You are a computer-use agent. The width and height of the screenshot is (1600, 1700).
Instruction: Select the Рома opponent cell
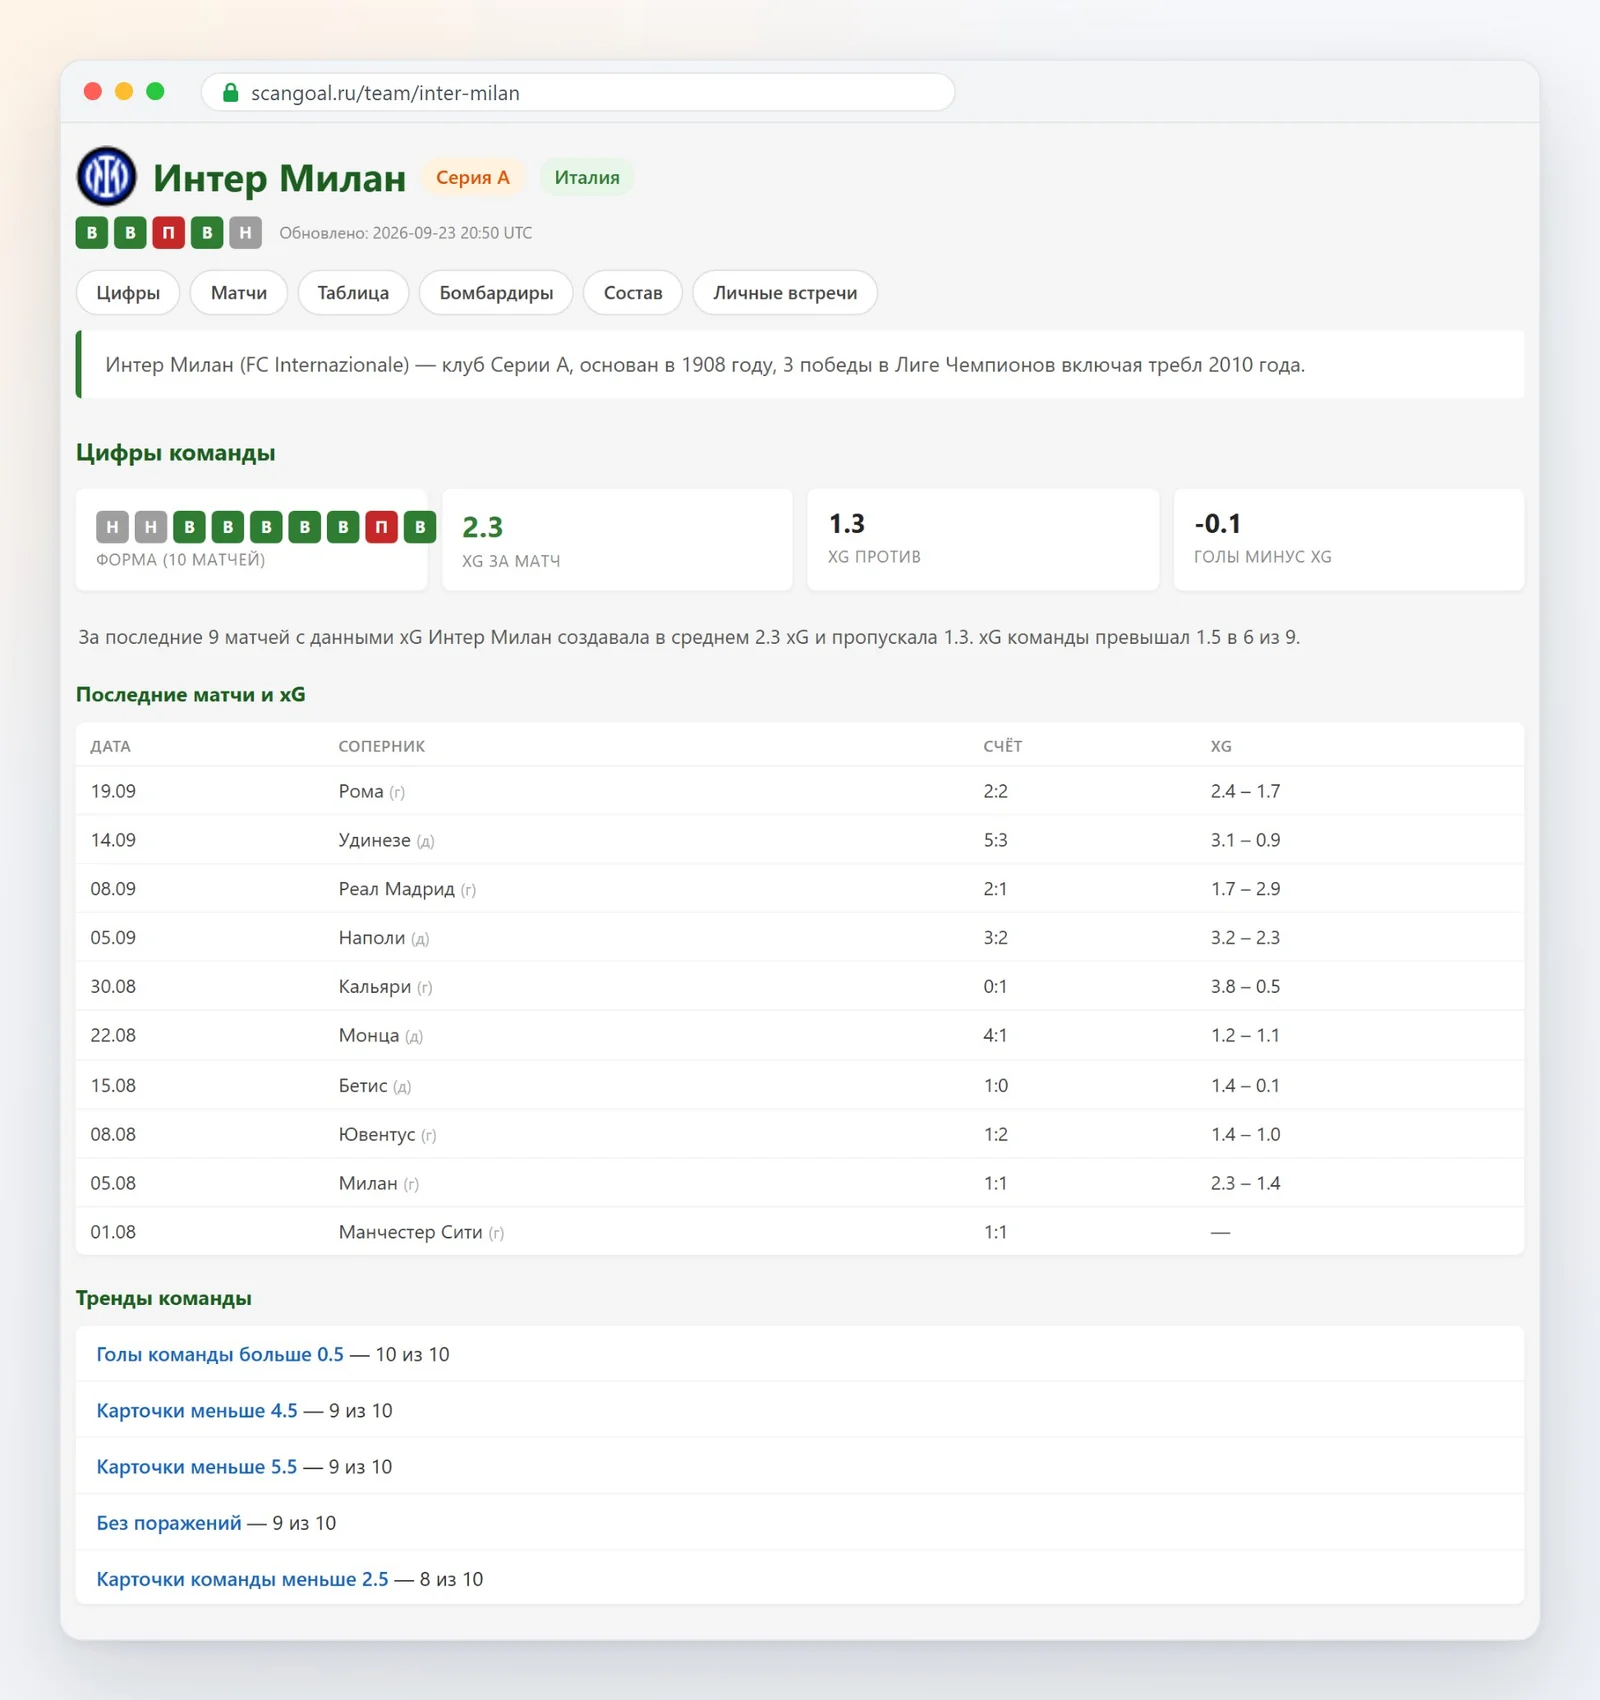click(372, 791)
